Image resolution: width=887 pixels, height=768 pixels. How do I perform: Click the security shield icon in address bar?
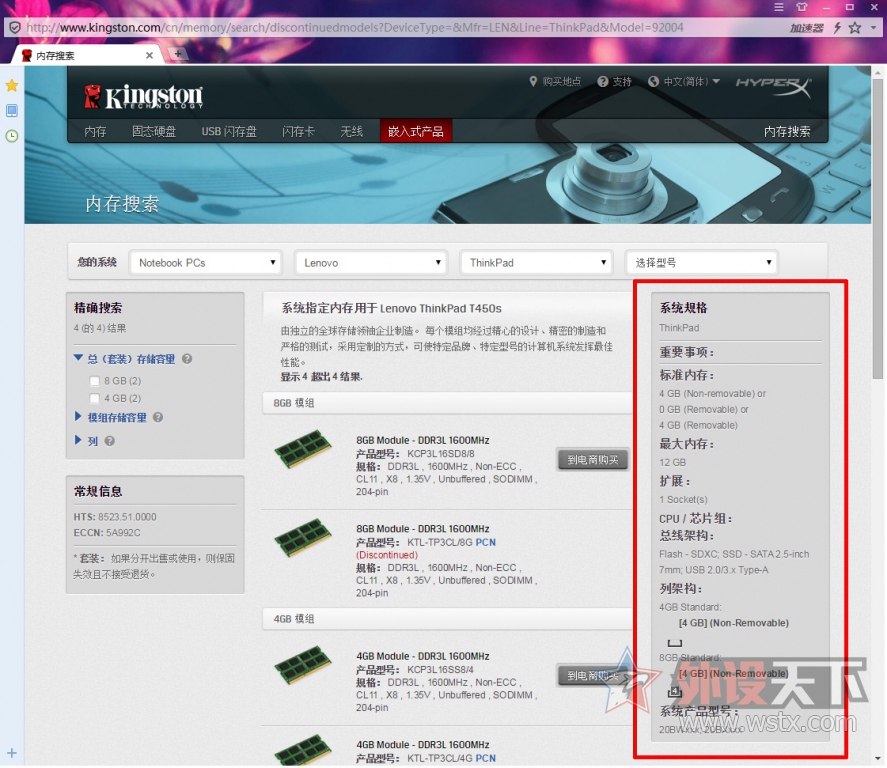pyautogui.click(x=15, y=28)
